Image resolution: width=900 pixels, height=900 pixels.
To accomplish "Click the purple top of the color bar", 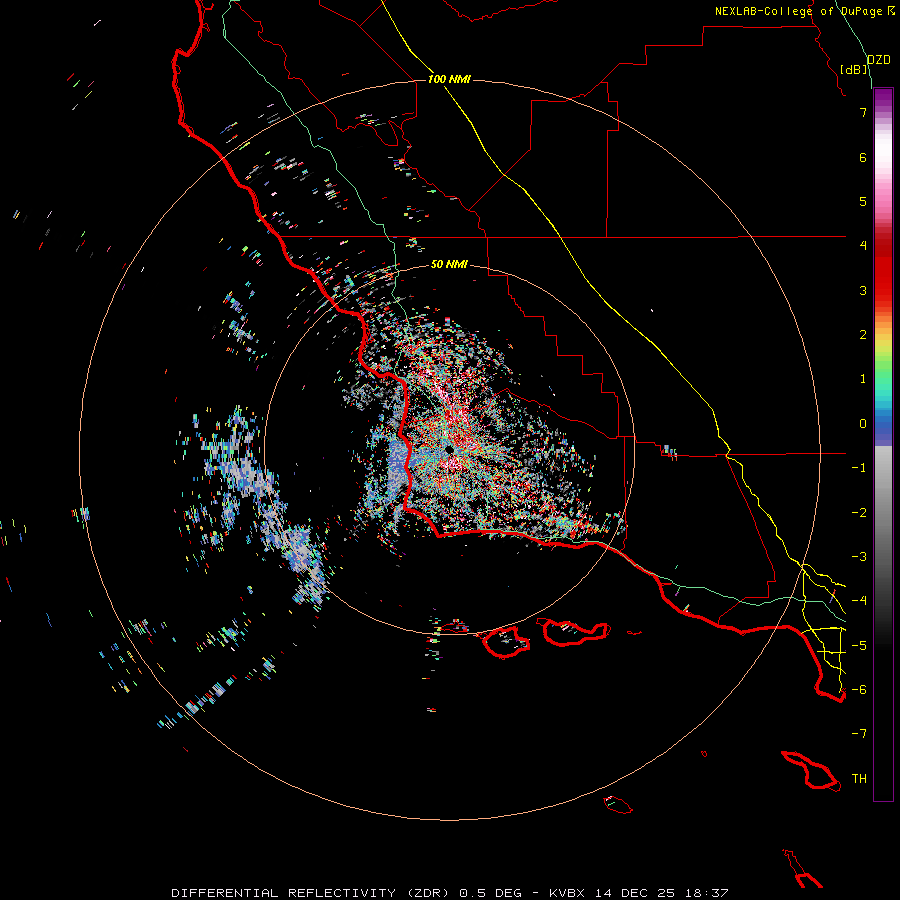I will pyautogui.click(x=883, y=98).
